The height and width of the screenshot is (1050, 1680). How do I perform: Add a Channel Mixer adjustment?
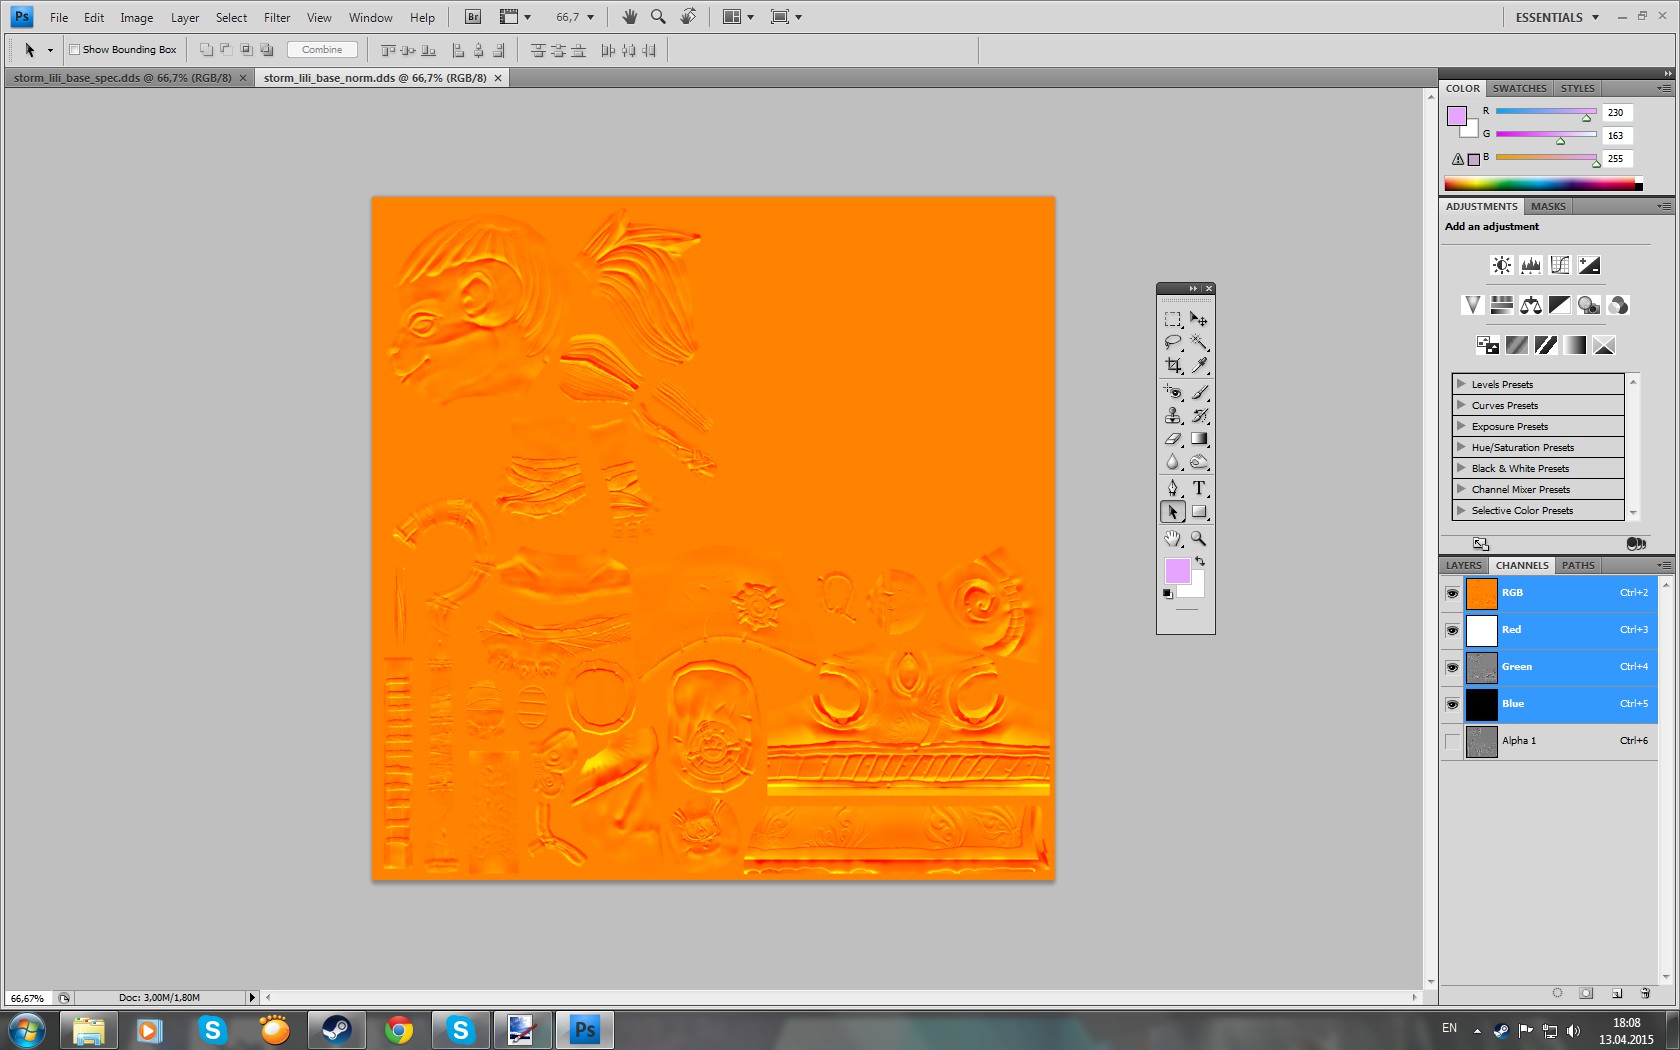(x=1618, y=305)
